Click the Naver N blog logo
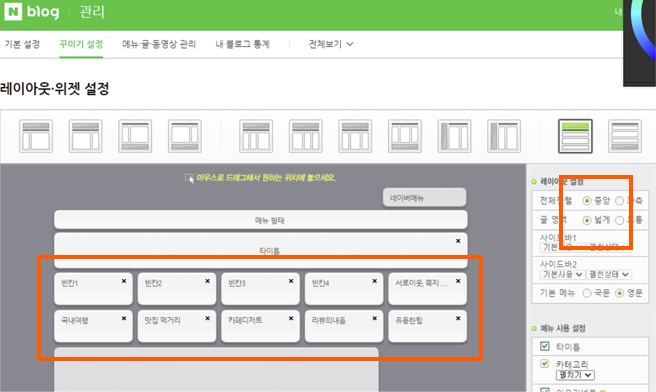656x392 pixels. click(x=32, y=12)
